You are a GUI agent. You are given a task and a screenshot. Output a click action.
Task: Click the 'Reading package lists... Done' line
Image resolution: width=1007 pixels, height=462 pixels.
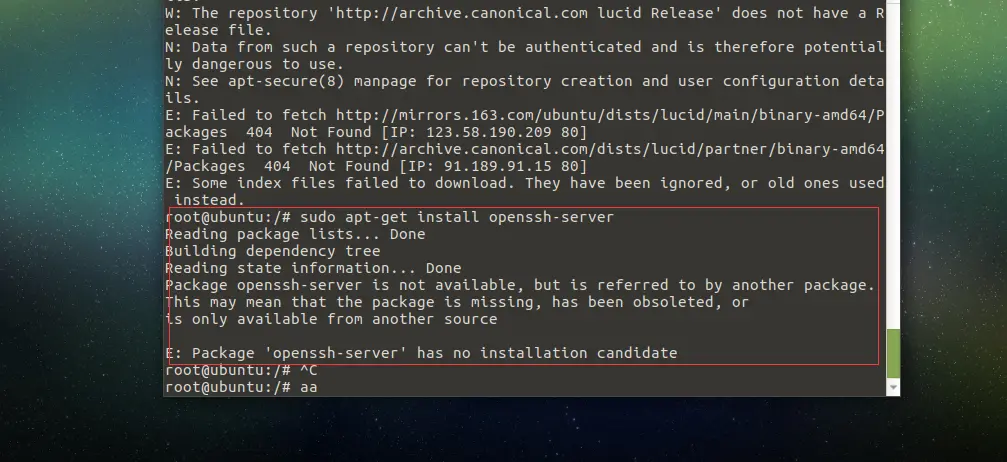tap(295, 234)
